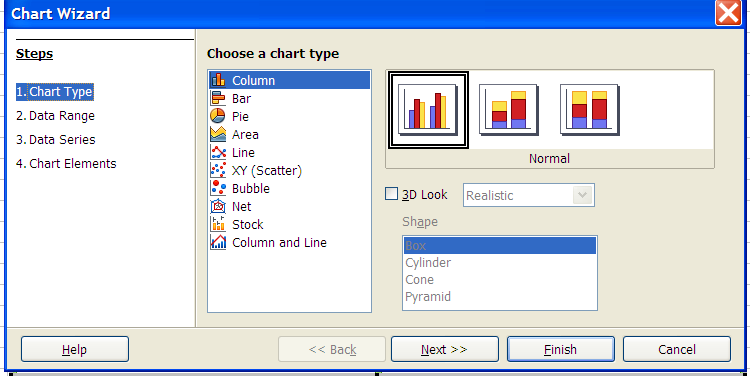Viewport: 750px width, 376px height.
Task: Select Box in the Shape list
Action: [x=500, y=245]
